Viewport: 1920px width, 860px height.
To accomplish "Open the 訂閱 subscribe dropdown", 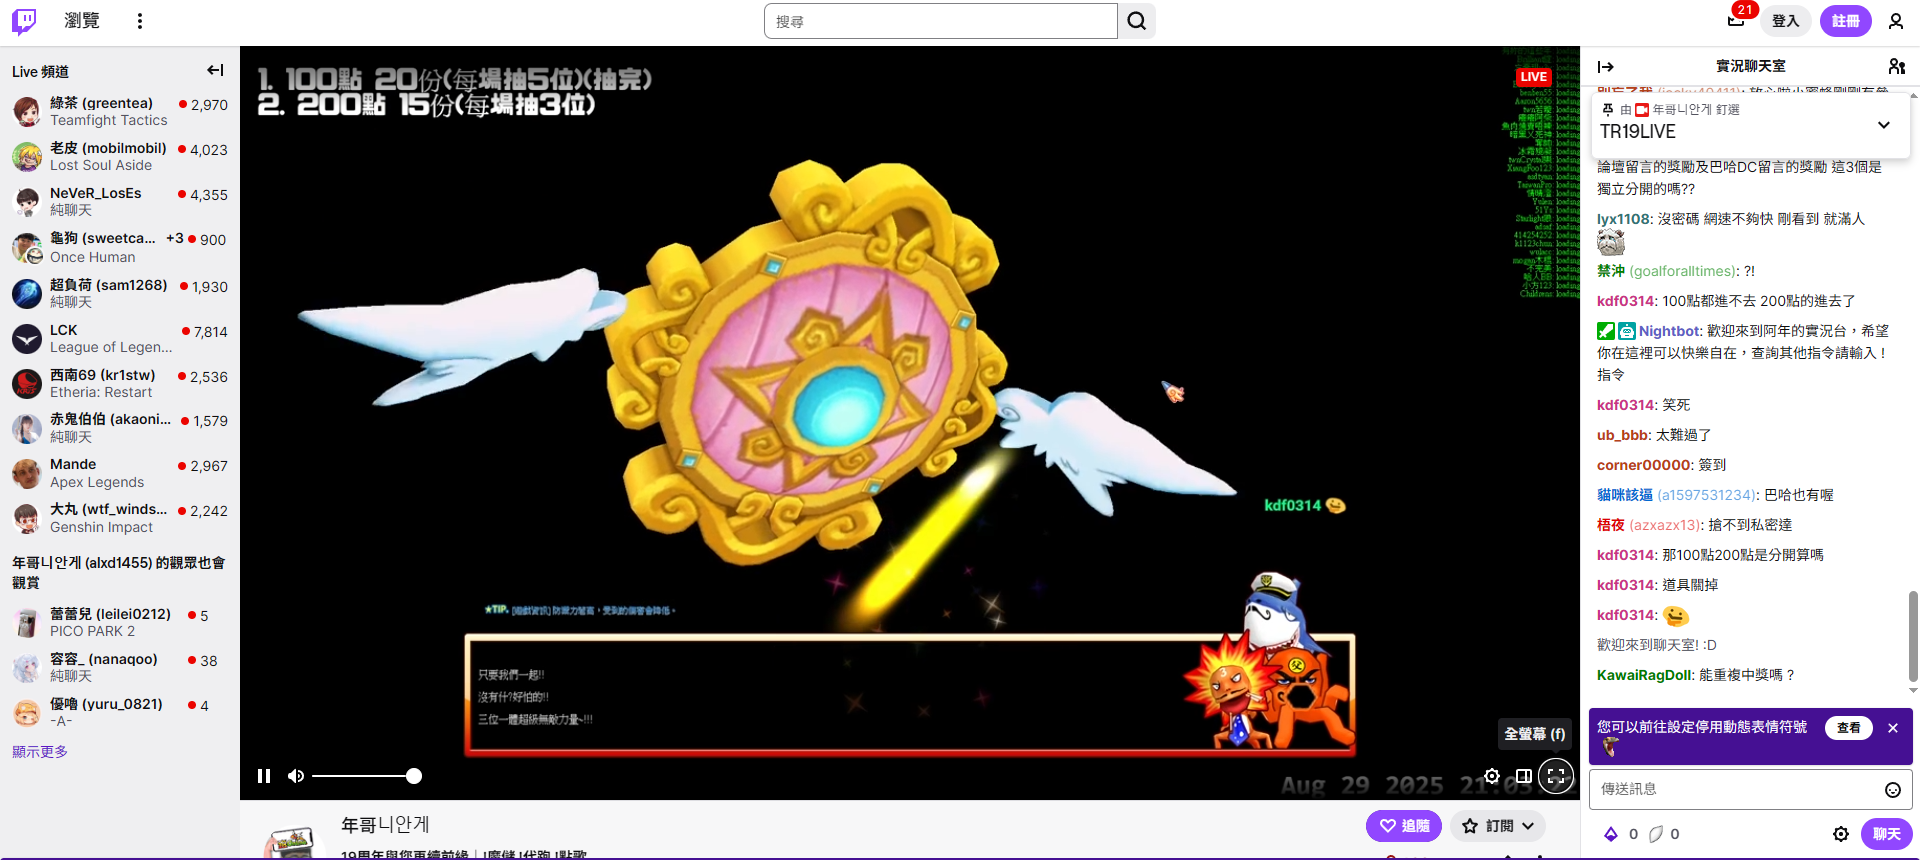I will coord(1498,826).
